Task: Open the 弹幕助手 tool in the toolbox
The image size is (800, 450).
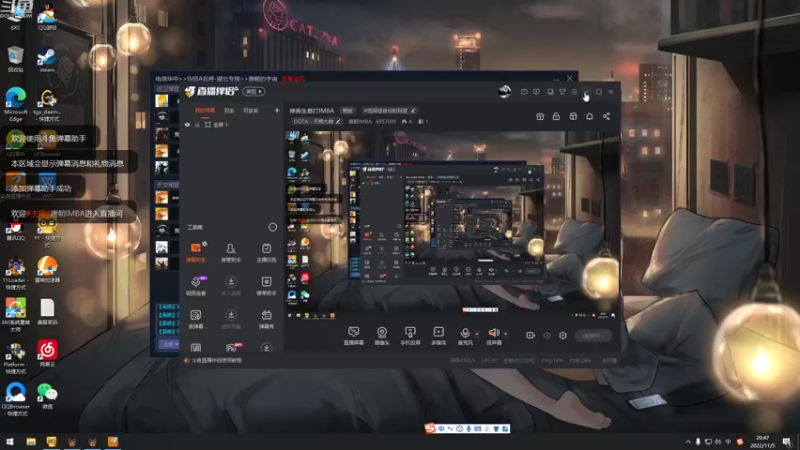Action: pyautogui.click(x=196, y=252)
